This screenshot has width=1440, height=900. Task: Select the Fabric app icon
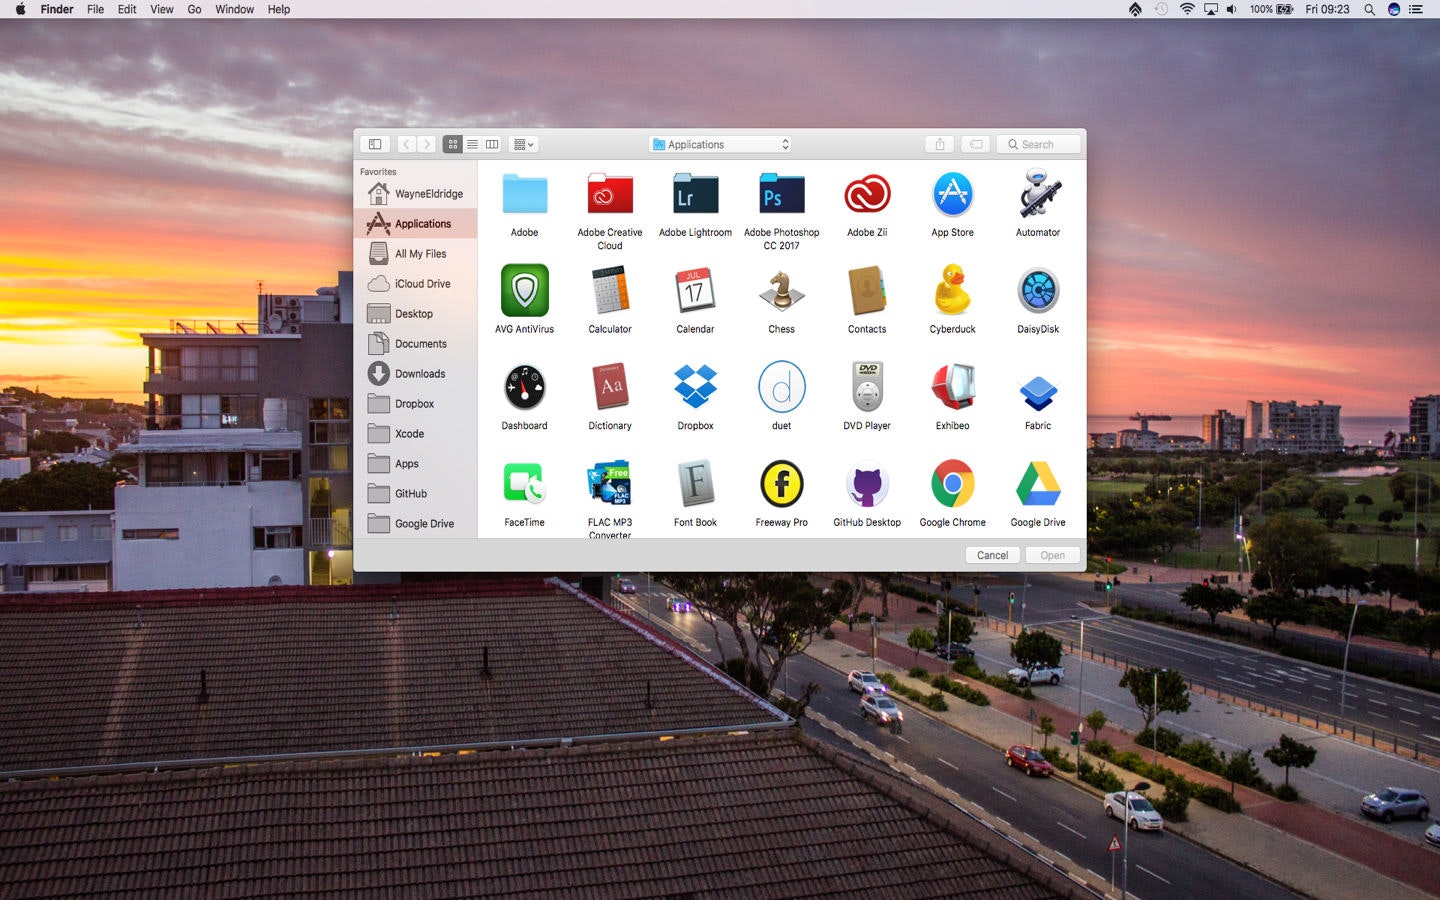point(1038,392)
